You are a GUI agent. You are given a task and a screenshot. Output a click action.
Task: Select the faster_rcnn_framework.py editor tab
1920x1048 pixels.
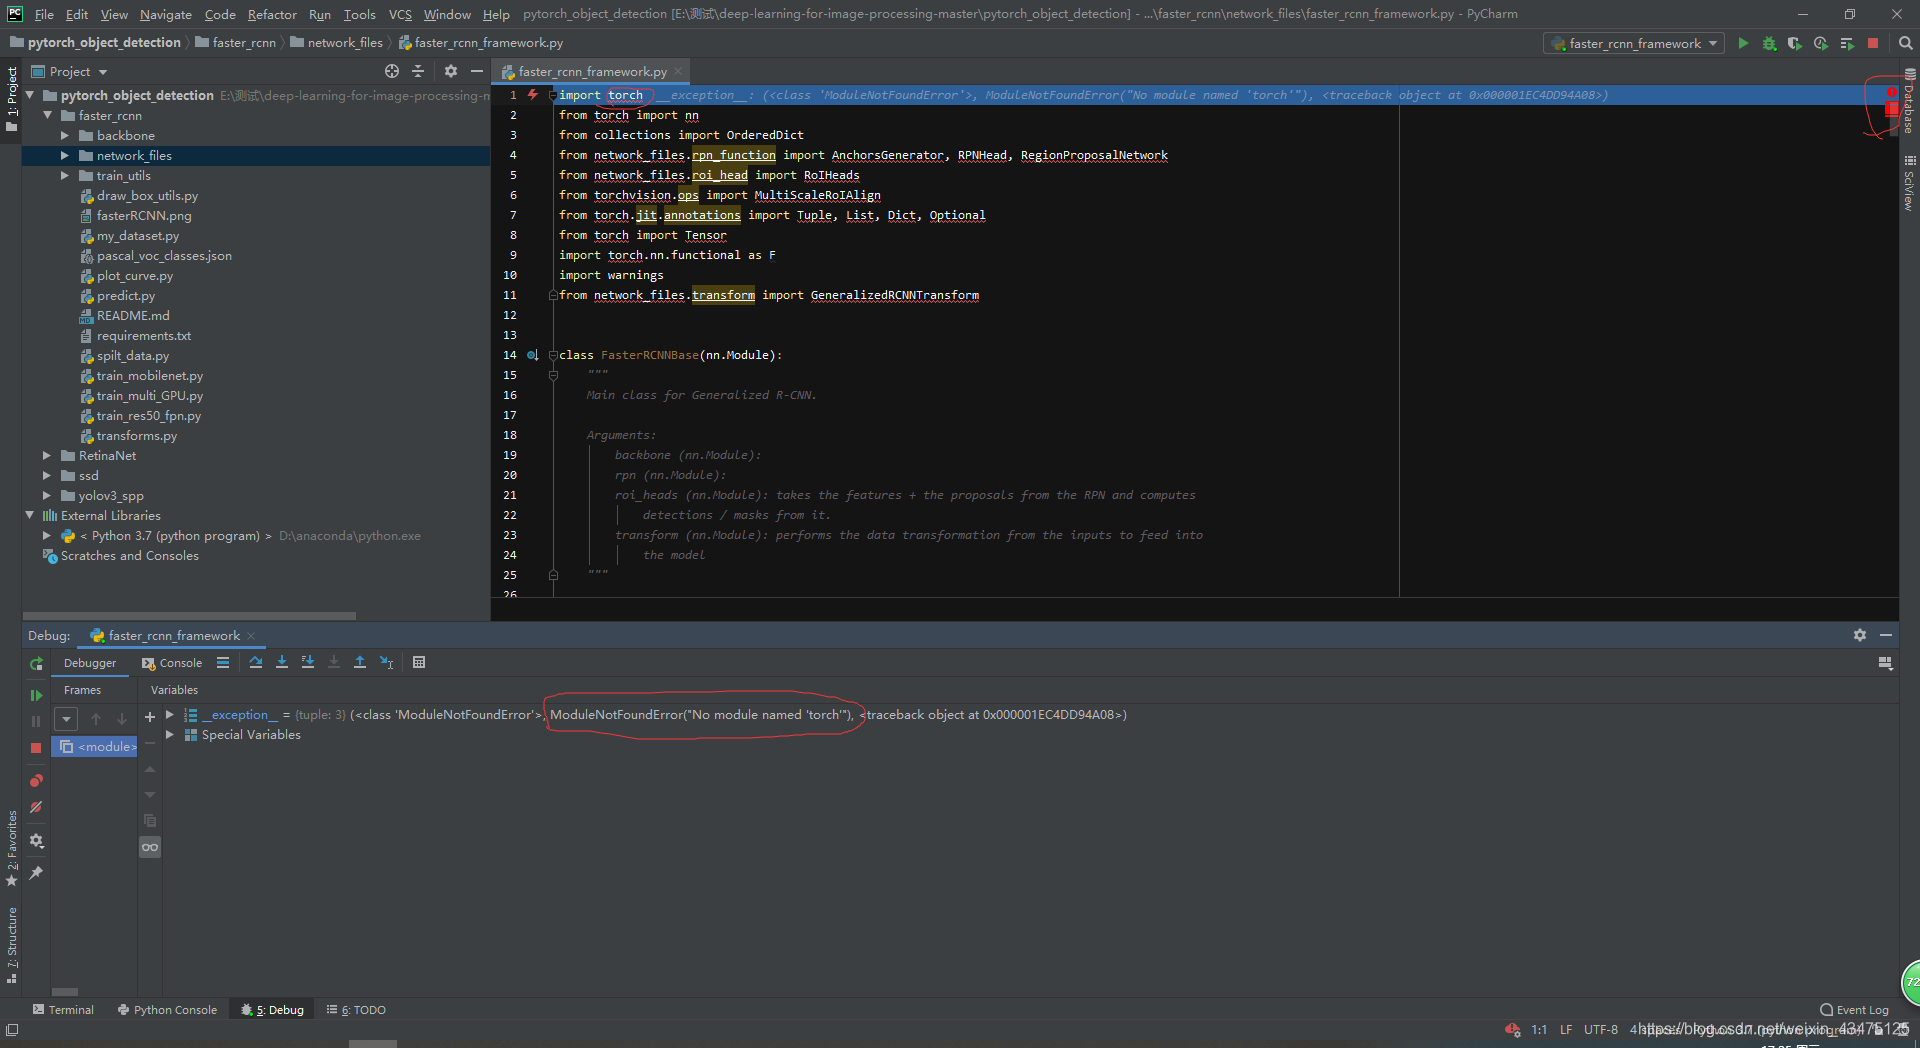[592, 71]
